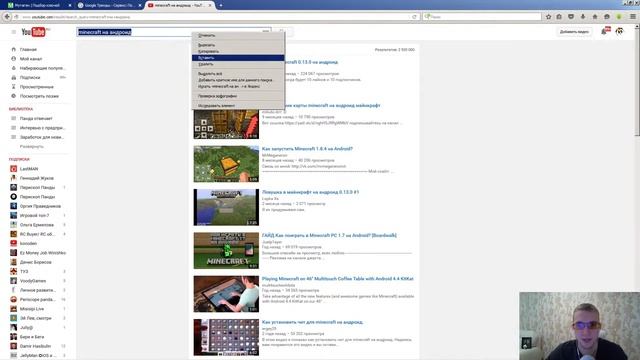The height and width of the screenshot is (360, 640).
Task: Open Ловушка в майнкрафт на андроид video title
Action: [x=311, y=192]
